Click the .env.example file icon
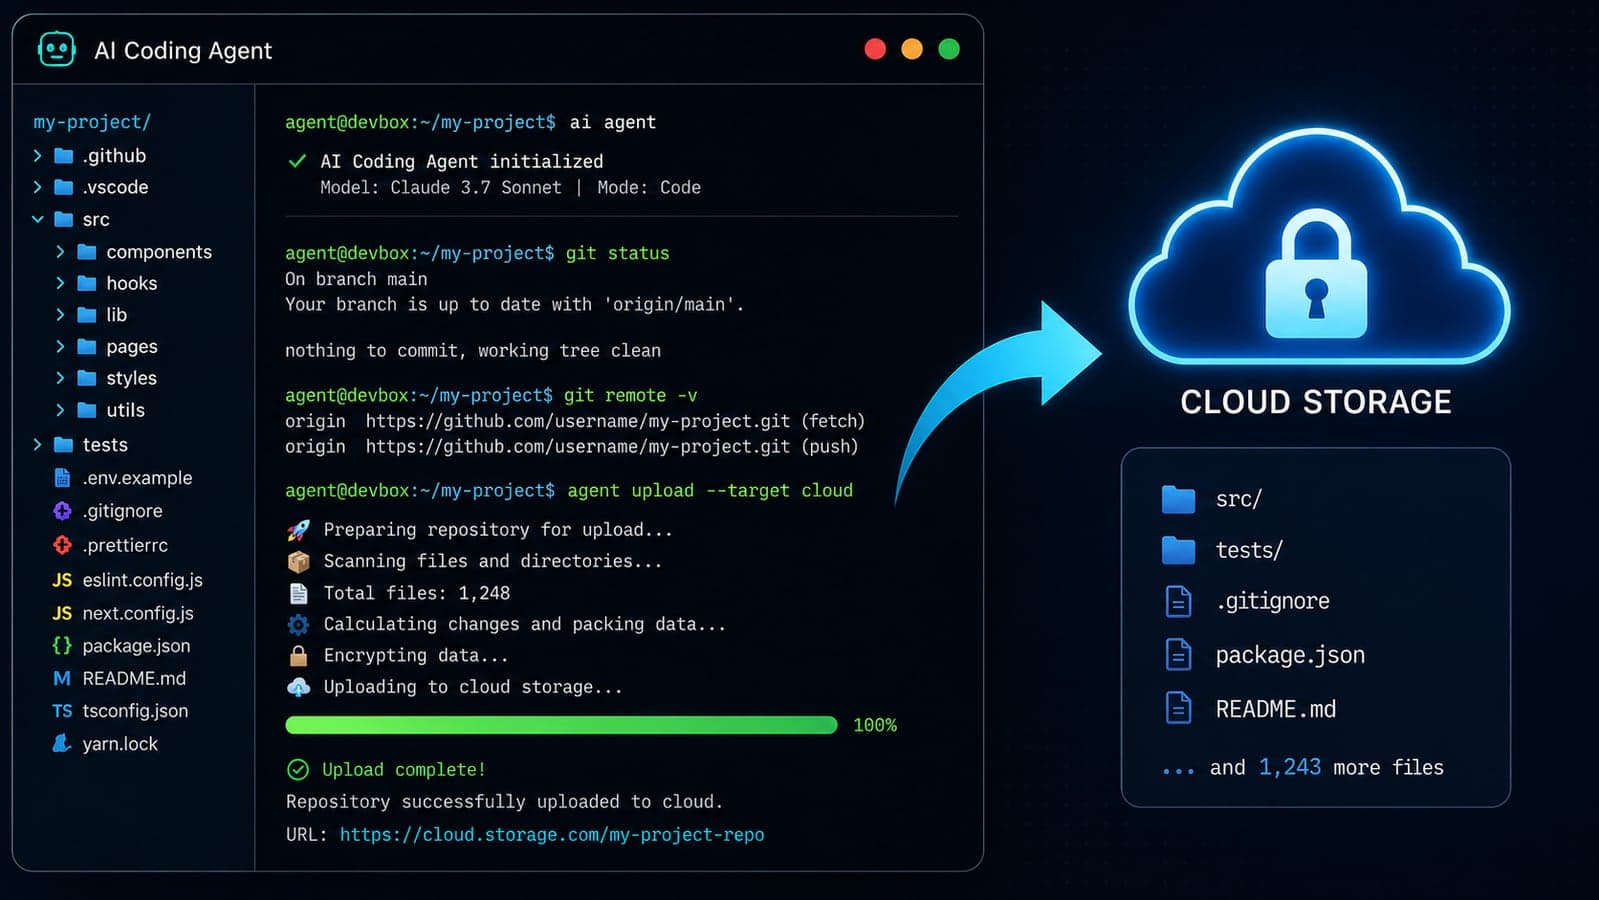1599x900 pixels. pyautogui.click(x=62, y=478)
